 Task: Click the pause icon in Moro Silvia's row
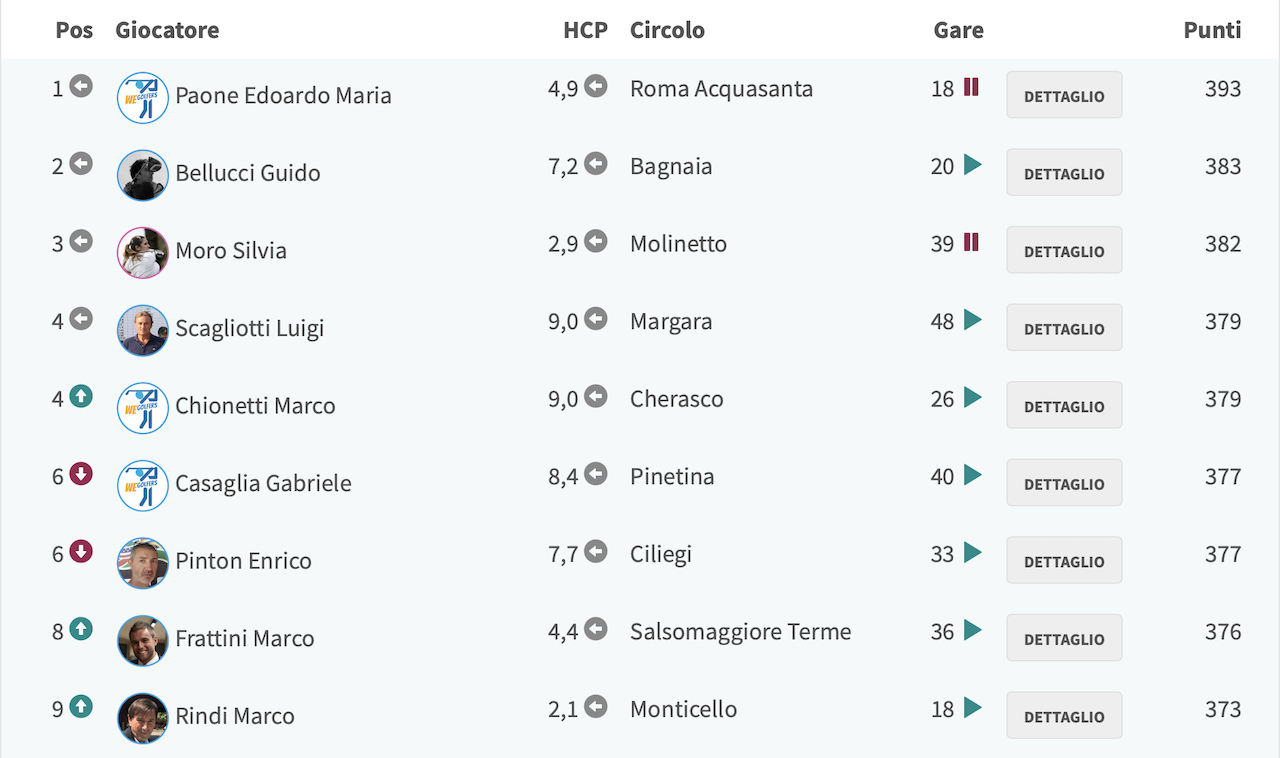pyautogui.click(x=971, y=242)
